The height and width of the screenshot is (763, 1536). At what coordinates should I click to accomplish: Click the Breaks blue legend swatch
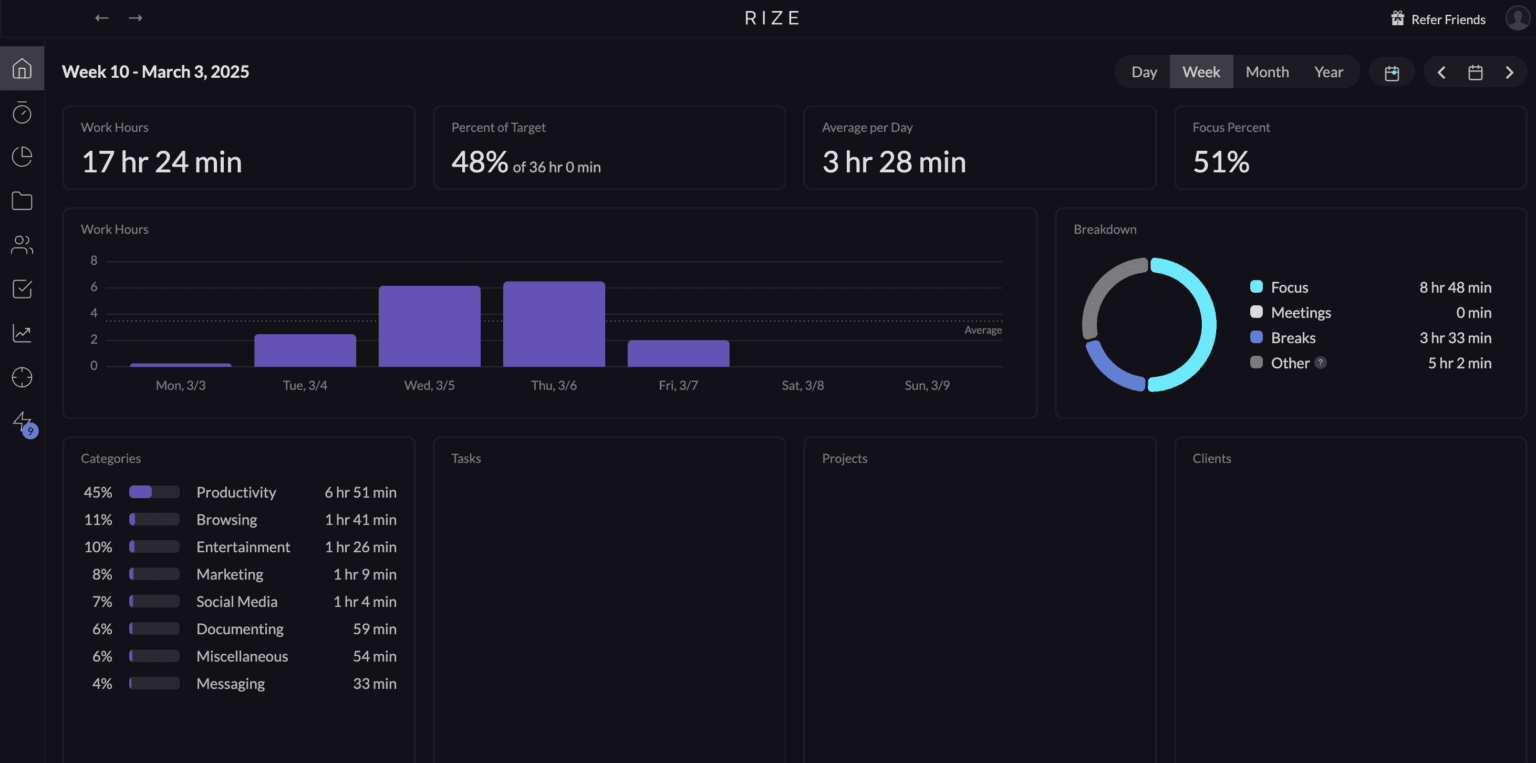click(x=1257, y=338)
